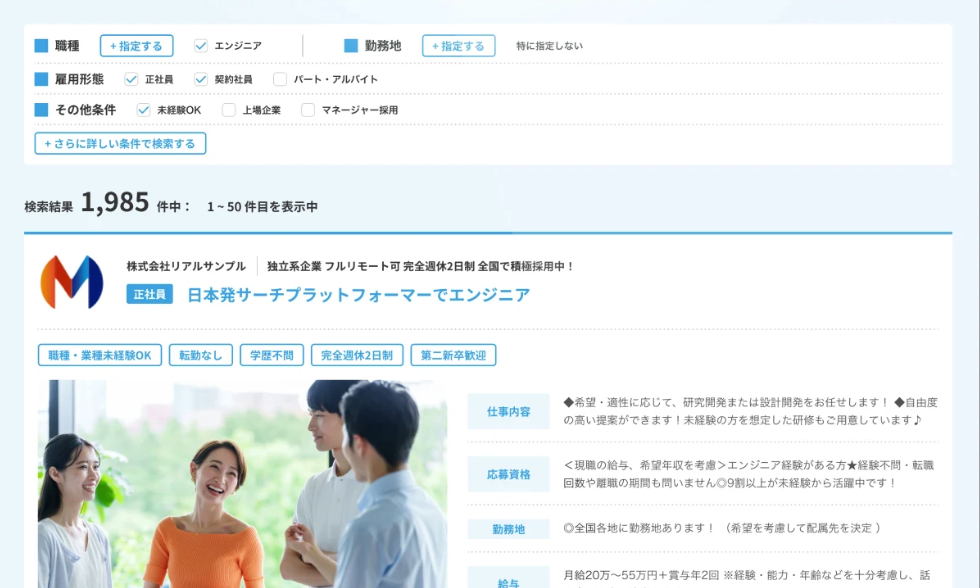
Task: Select the 職種・業種未経験OK tag
Action: (100, 355)
